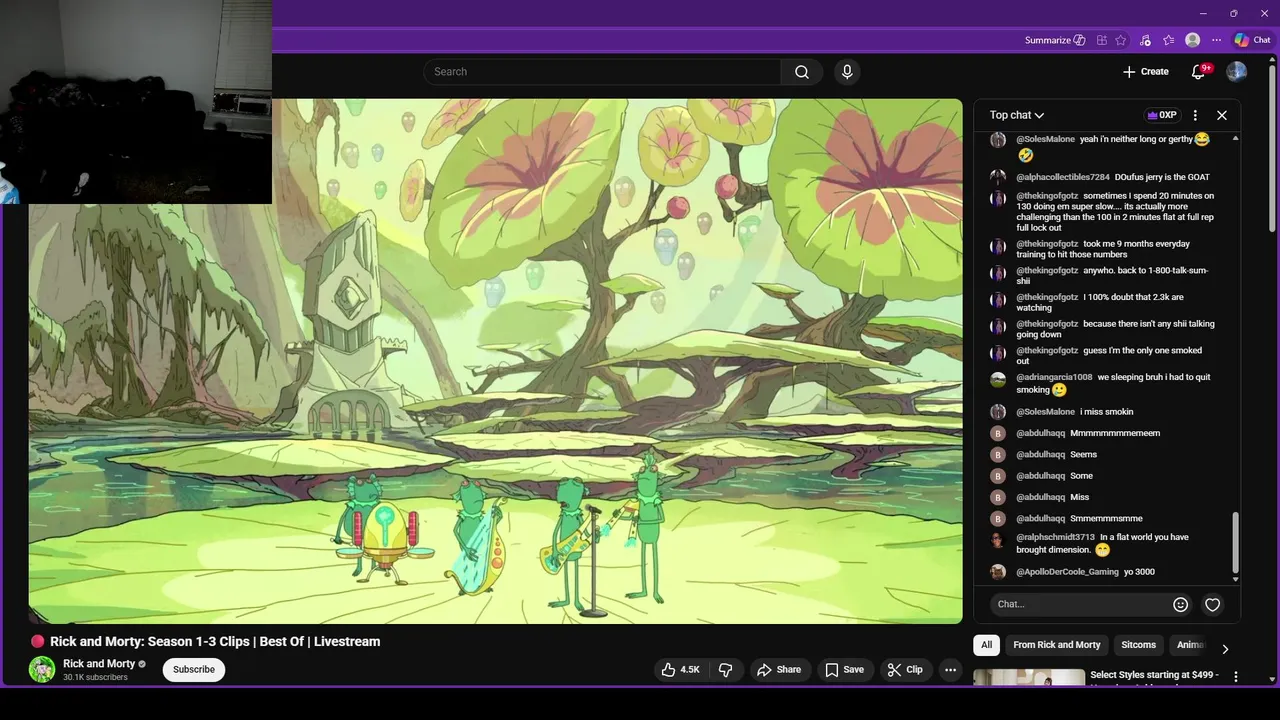Click the @ralphschmidt3713 username
The image size is (1280, 720).
pos(1055,537)
